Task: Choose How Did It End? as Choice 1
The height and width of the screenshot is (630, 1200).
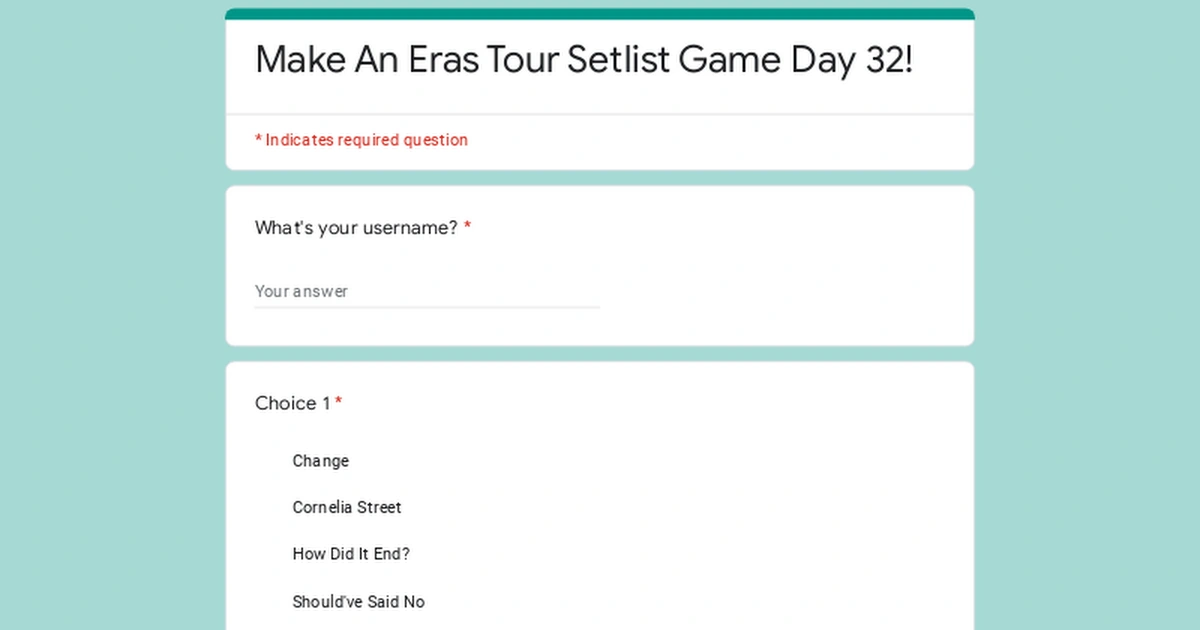Action: [x=266, y=554]
